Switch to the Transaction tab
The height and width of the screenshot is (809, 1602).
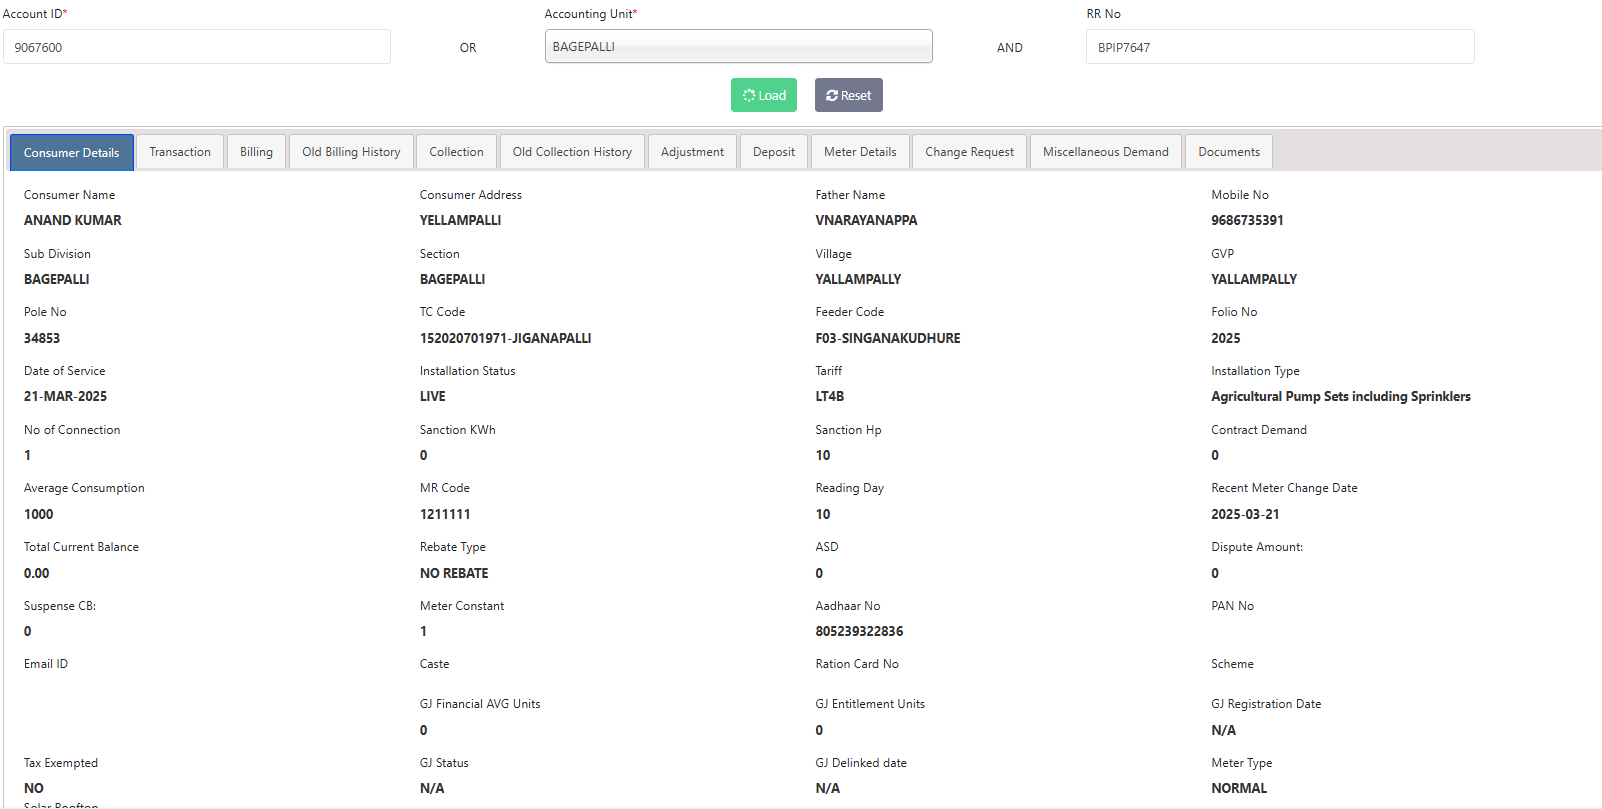(x=180, y=152)
